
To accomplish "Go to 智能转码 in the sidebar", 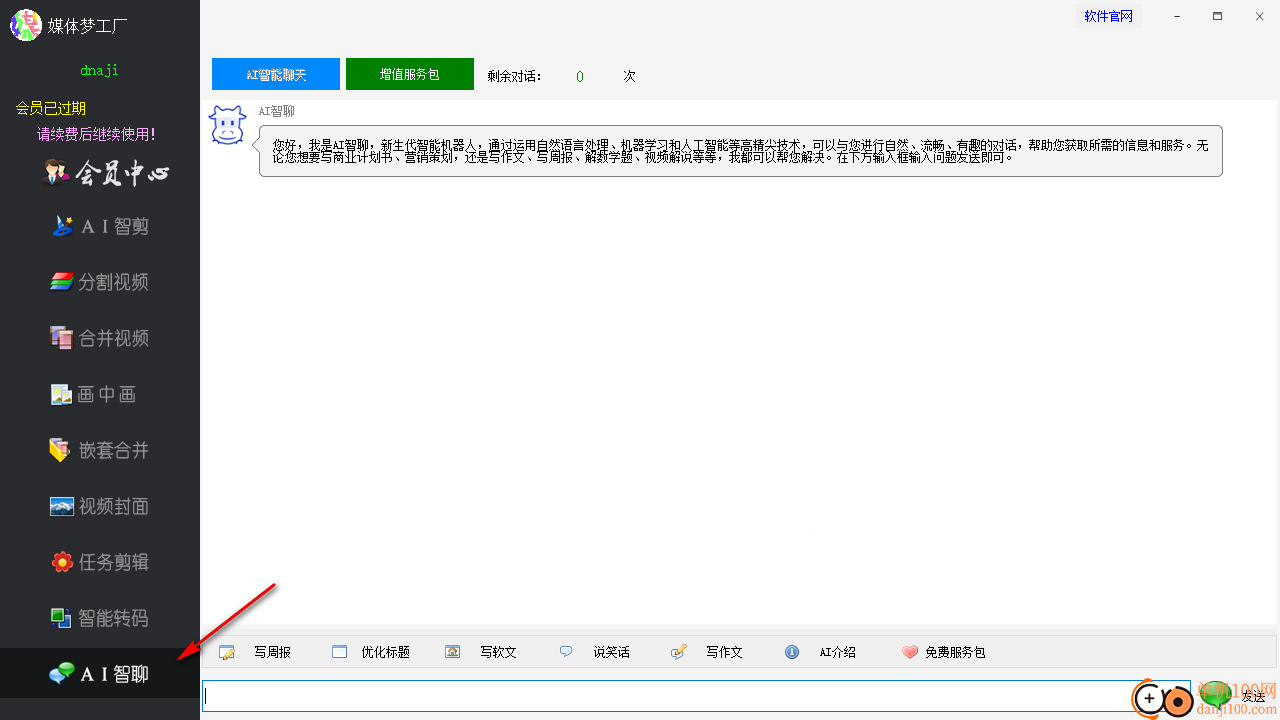I will (x=100, y=618).
